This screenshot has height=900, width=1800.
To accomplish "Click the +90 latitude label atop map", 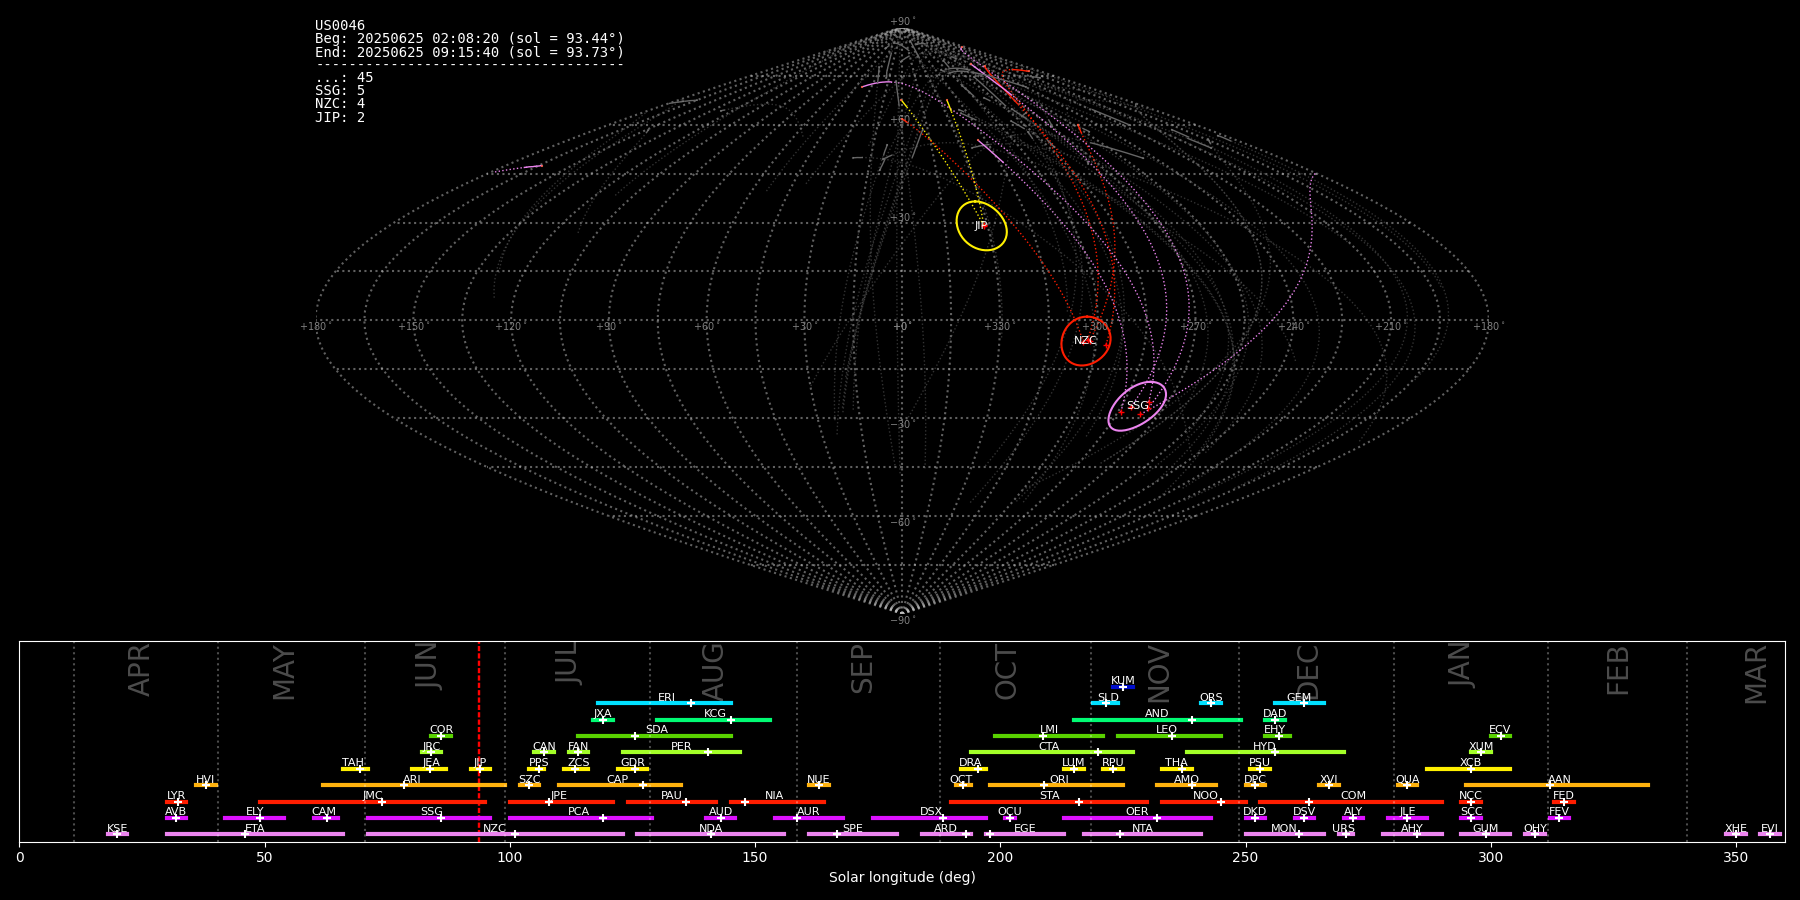I will [901, 22].
